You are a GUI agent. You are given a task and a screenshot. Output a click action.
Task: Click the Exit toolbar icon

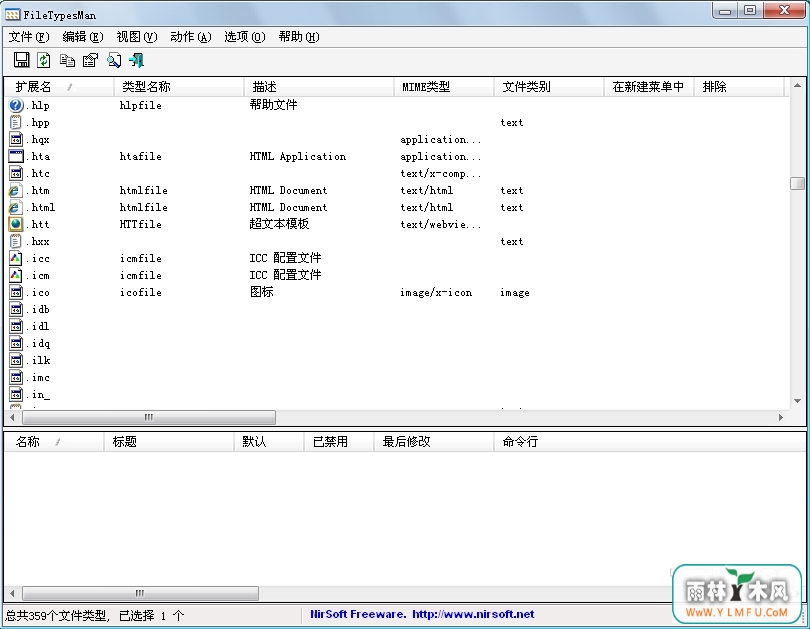click(x=137, y=60)
